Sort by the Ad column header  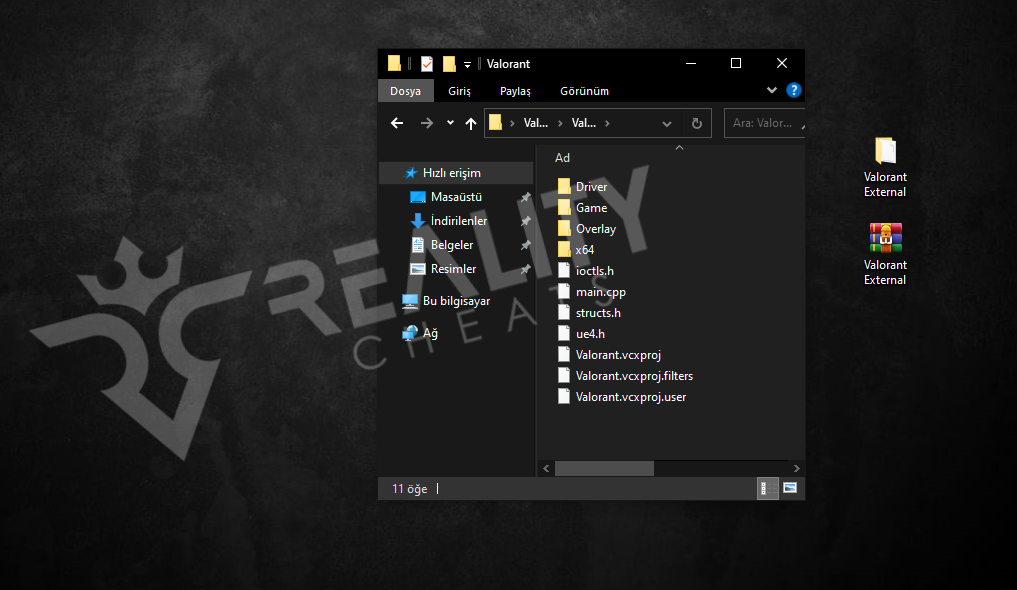tap(562, 158)
